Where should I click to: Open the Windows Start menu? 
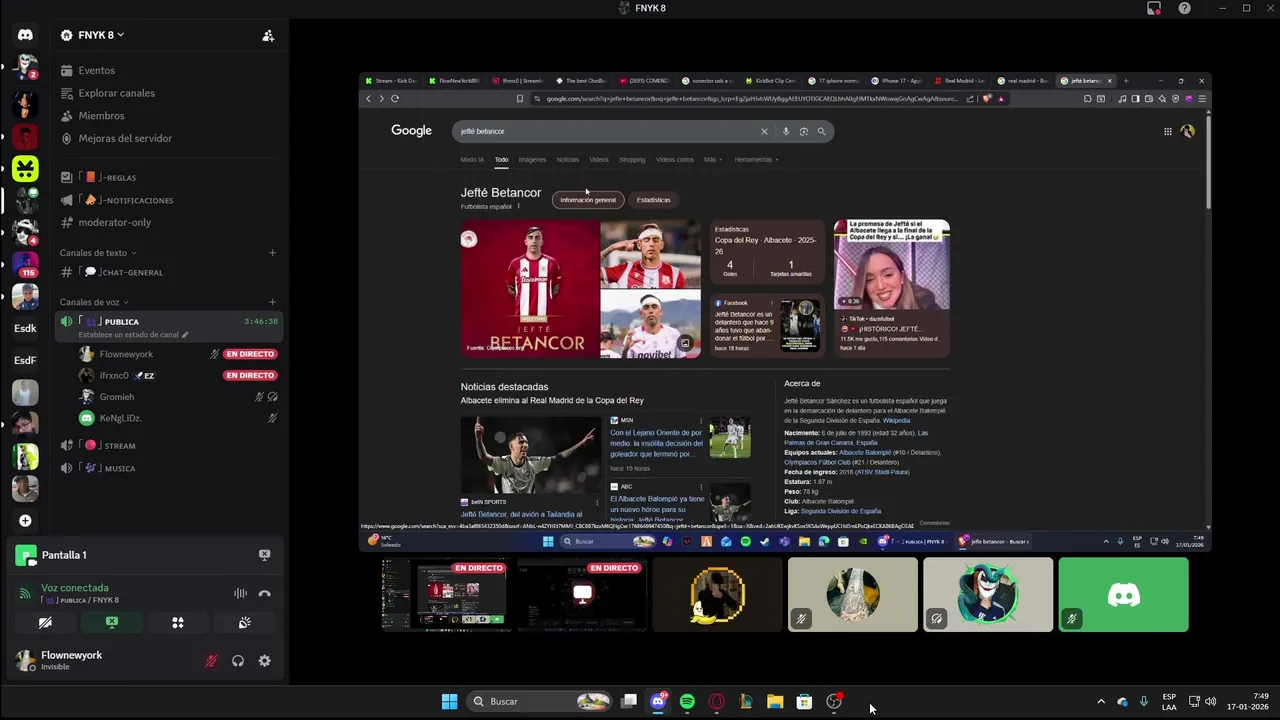pyautogui.click(x=450, y=702)
